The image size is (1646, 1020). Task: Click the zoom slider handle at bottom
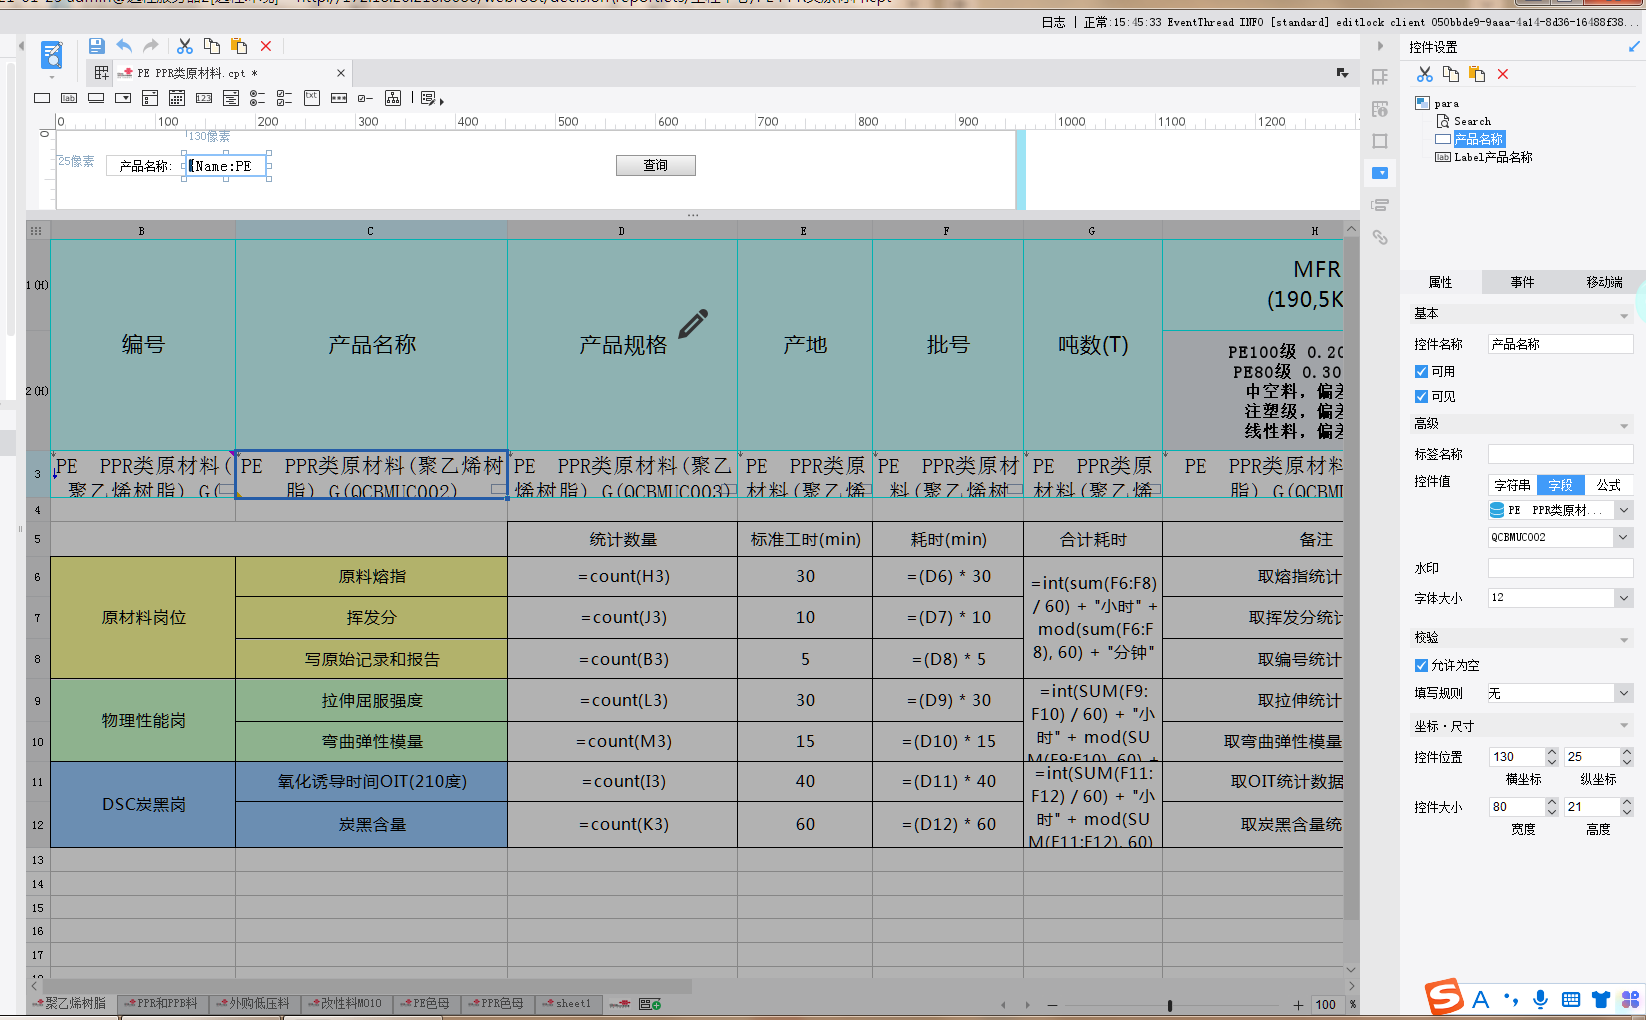1169,1005
